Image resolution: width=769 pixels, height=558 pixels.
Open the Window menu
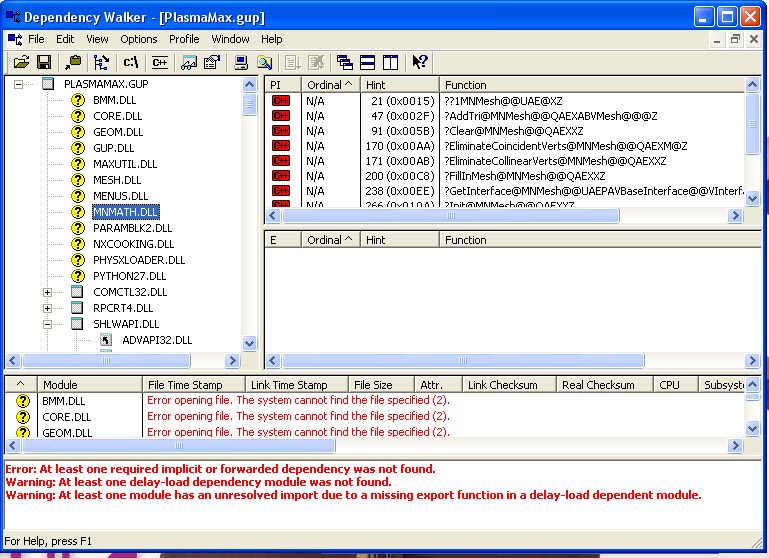(x=230, y=39)
